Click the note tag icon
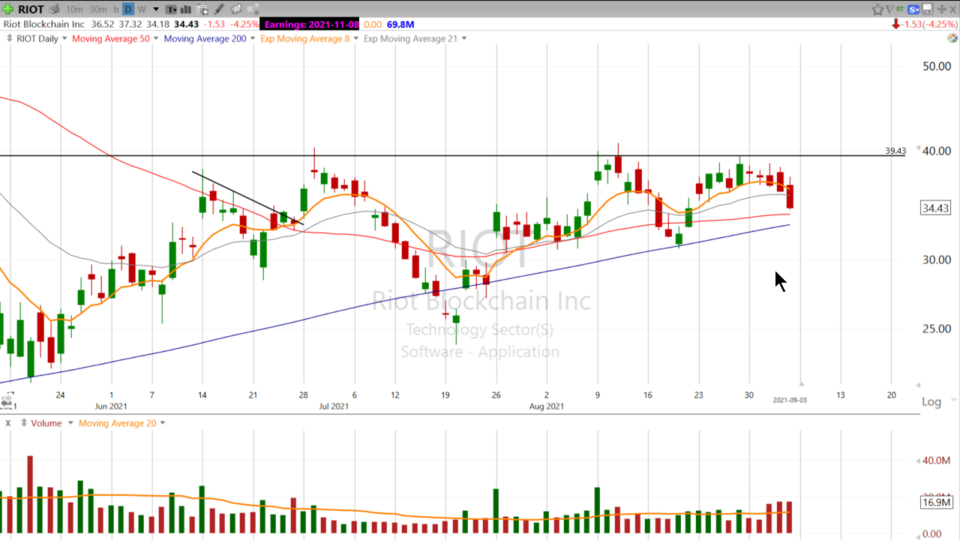960x540 pixels. tap(236, 9)
